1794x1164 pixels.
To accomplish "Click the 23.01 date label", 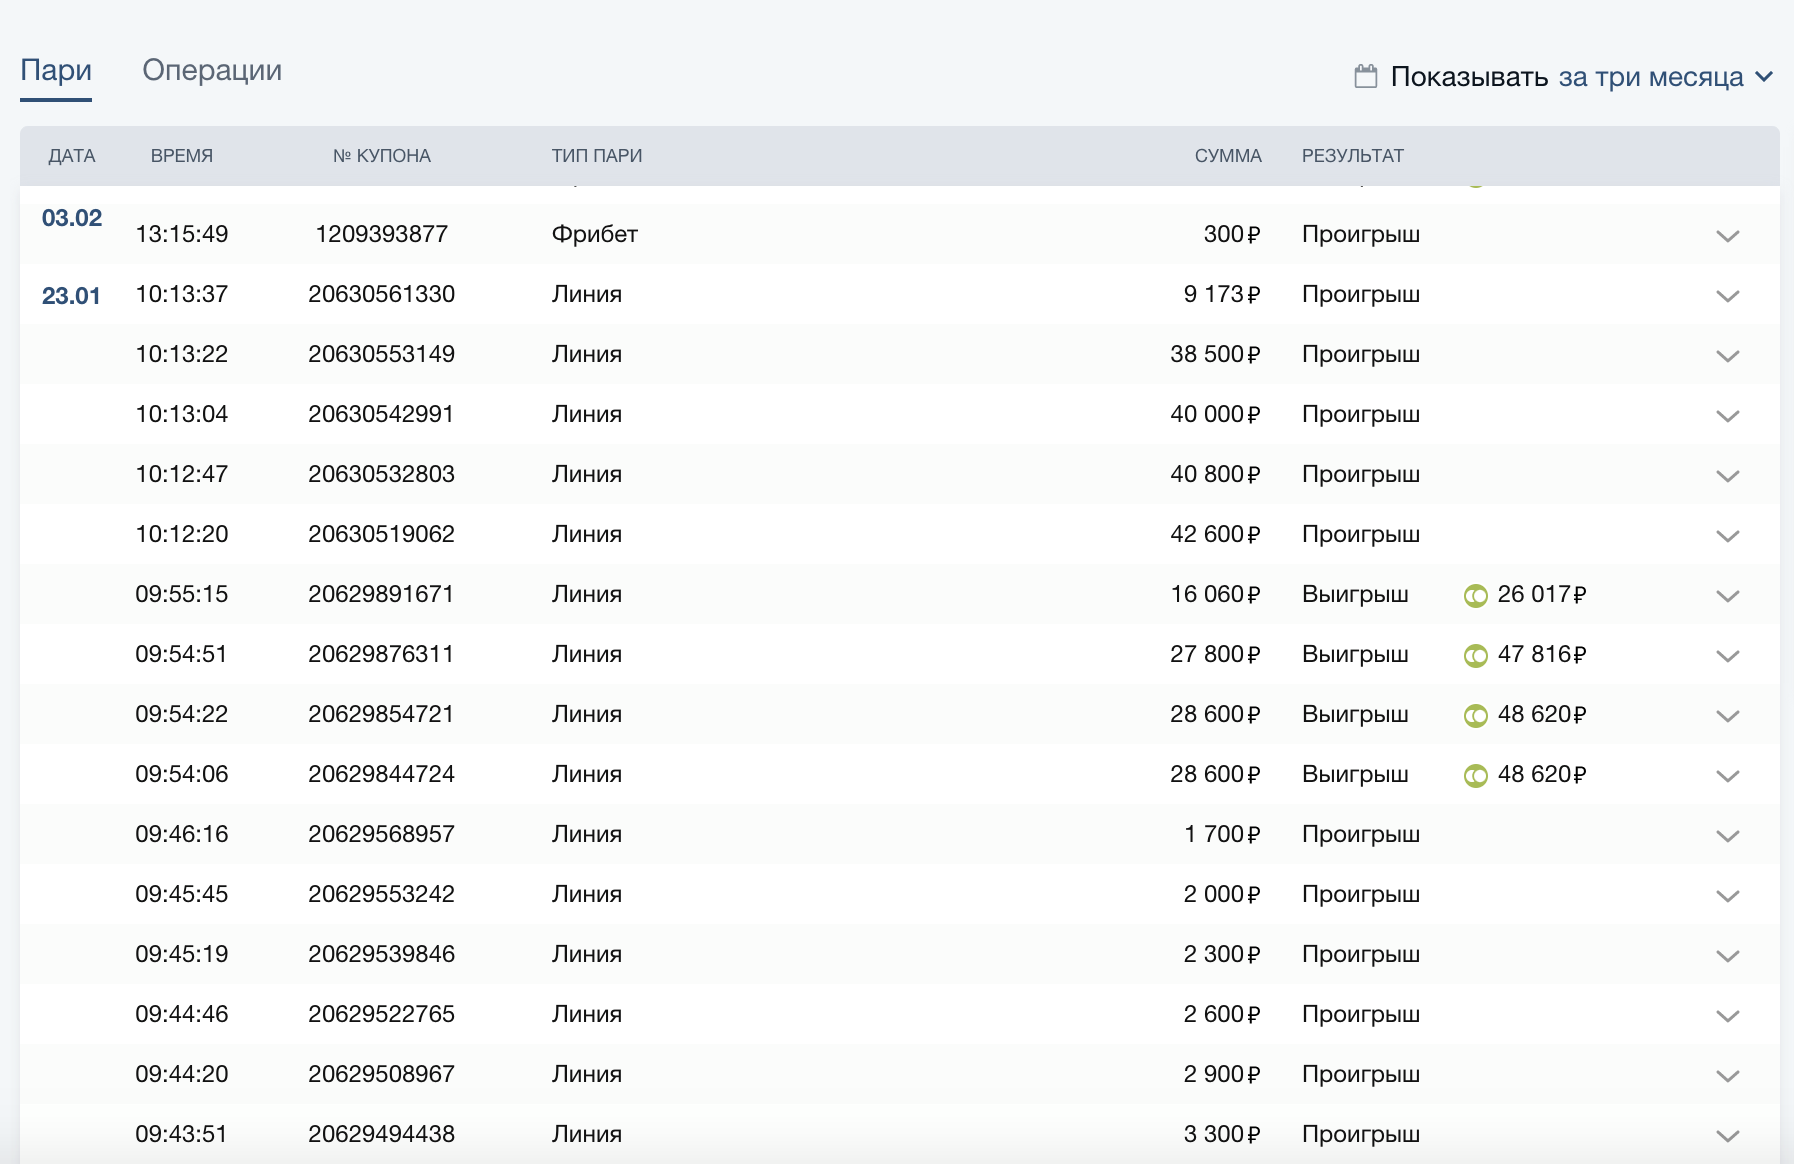I will pyautogui.click(x=71, y=296).
